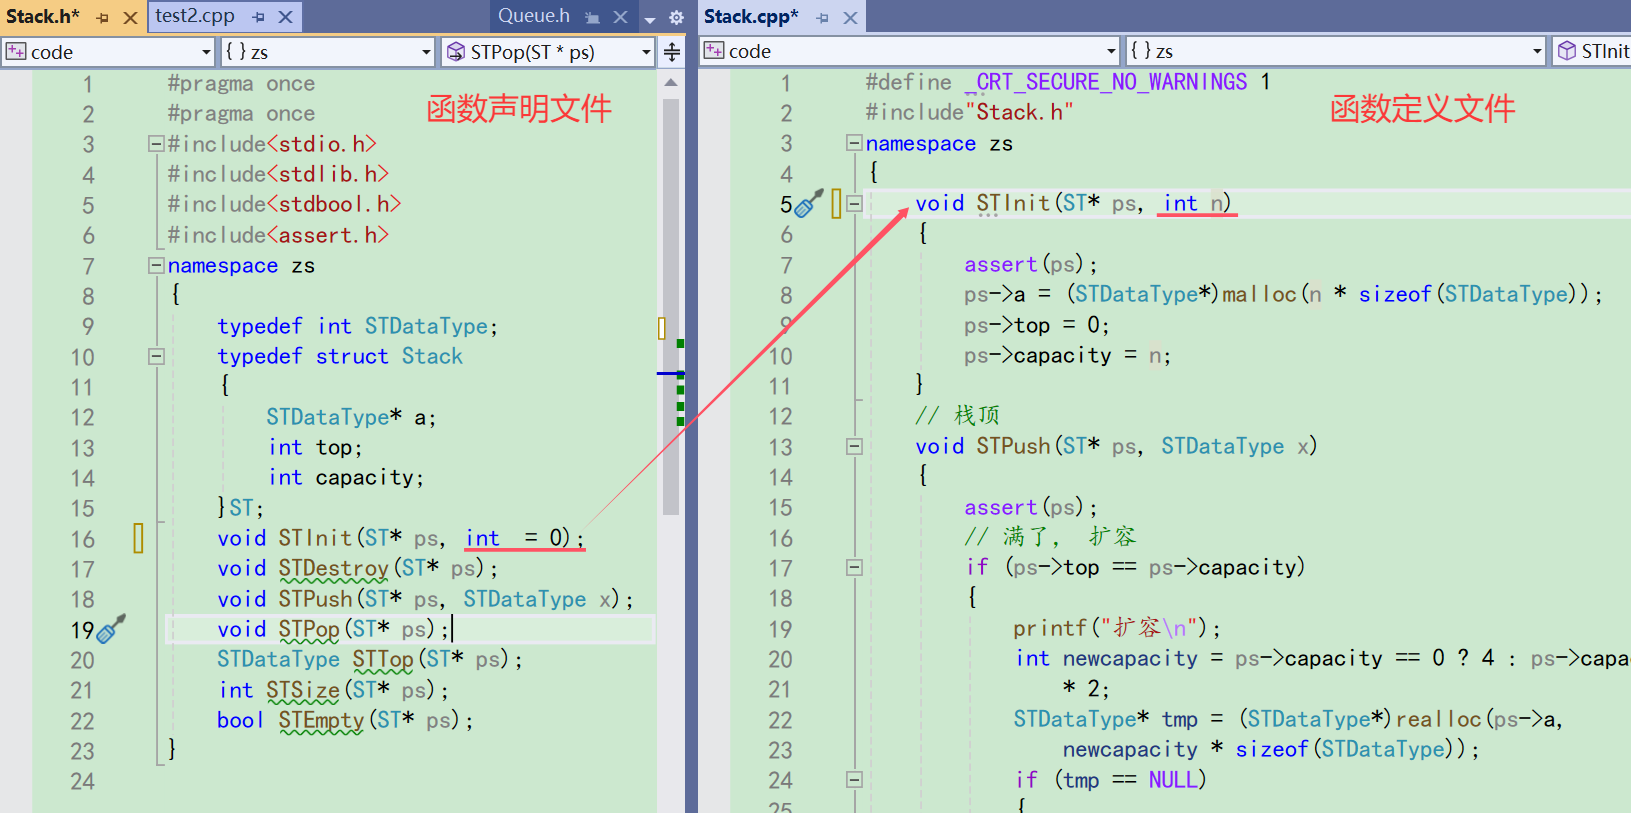Open the tab overflow list dropdown arrow
Image resolution: width=1631 pixels, height=813 pixels.
click(x=650, y=19)
